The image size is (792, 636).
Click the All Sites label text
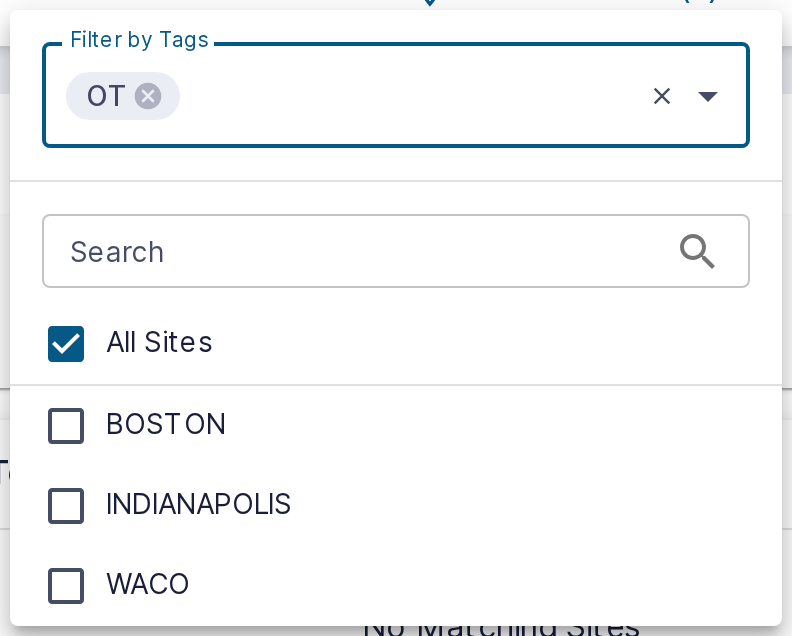click(x=159, y=342)
